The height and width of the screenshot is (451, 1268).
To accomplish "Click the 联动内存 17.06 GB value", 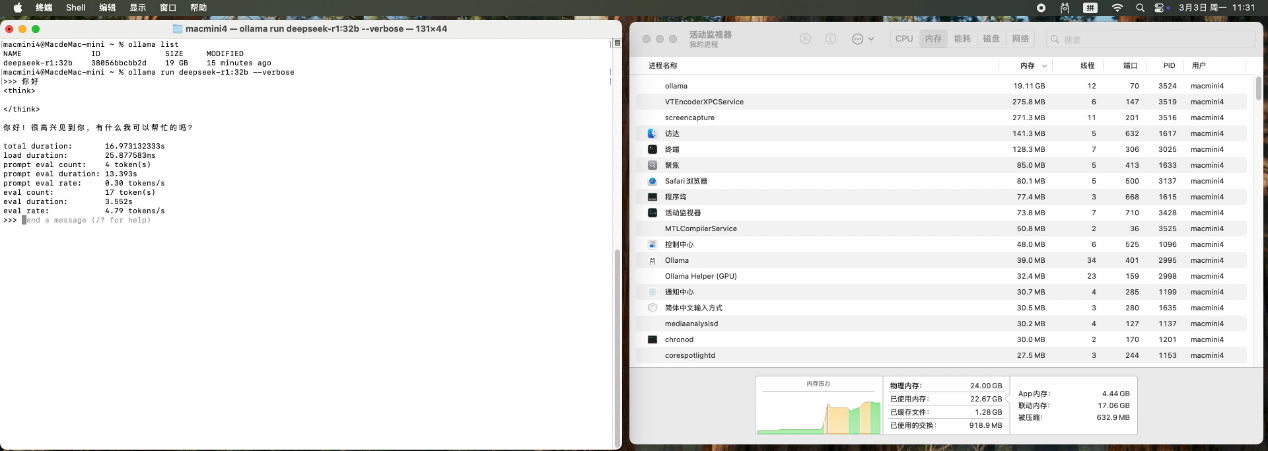I will tap(1114, 406).
